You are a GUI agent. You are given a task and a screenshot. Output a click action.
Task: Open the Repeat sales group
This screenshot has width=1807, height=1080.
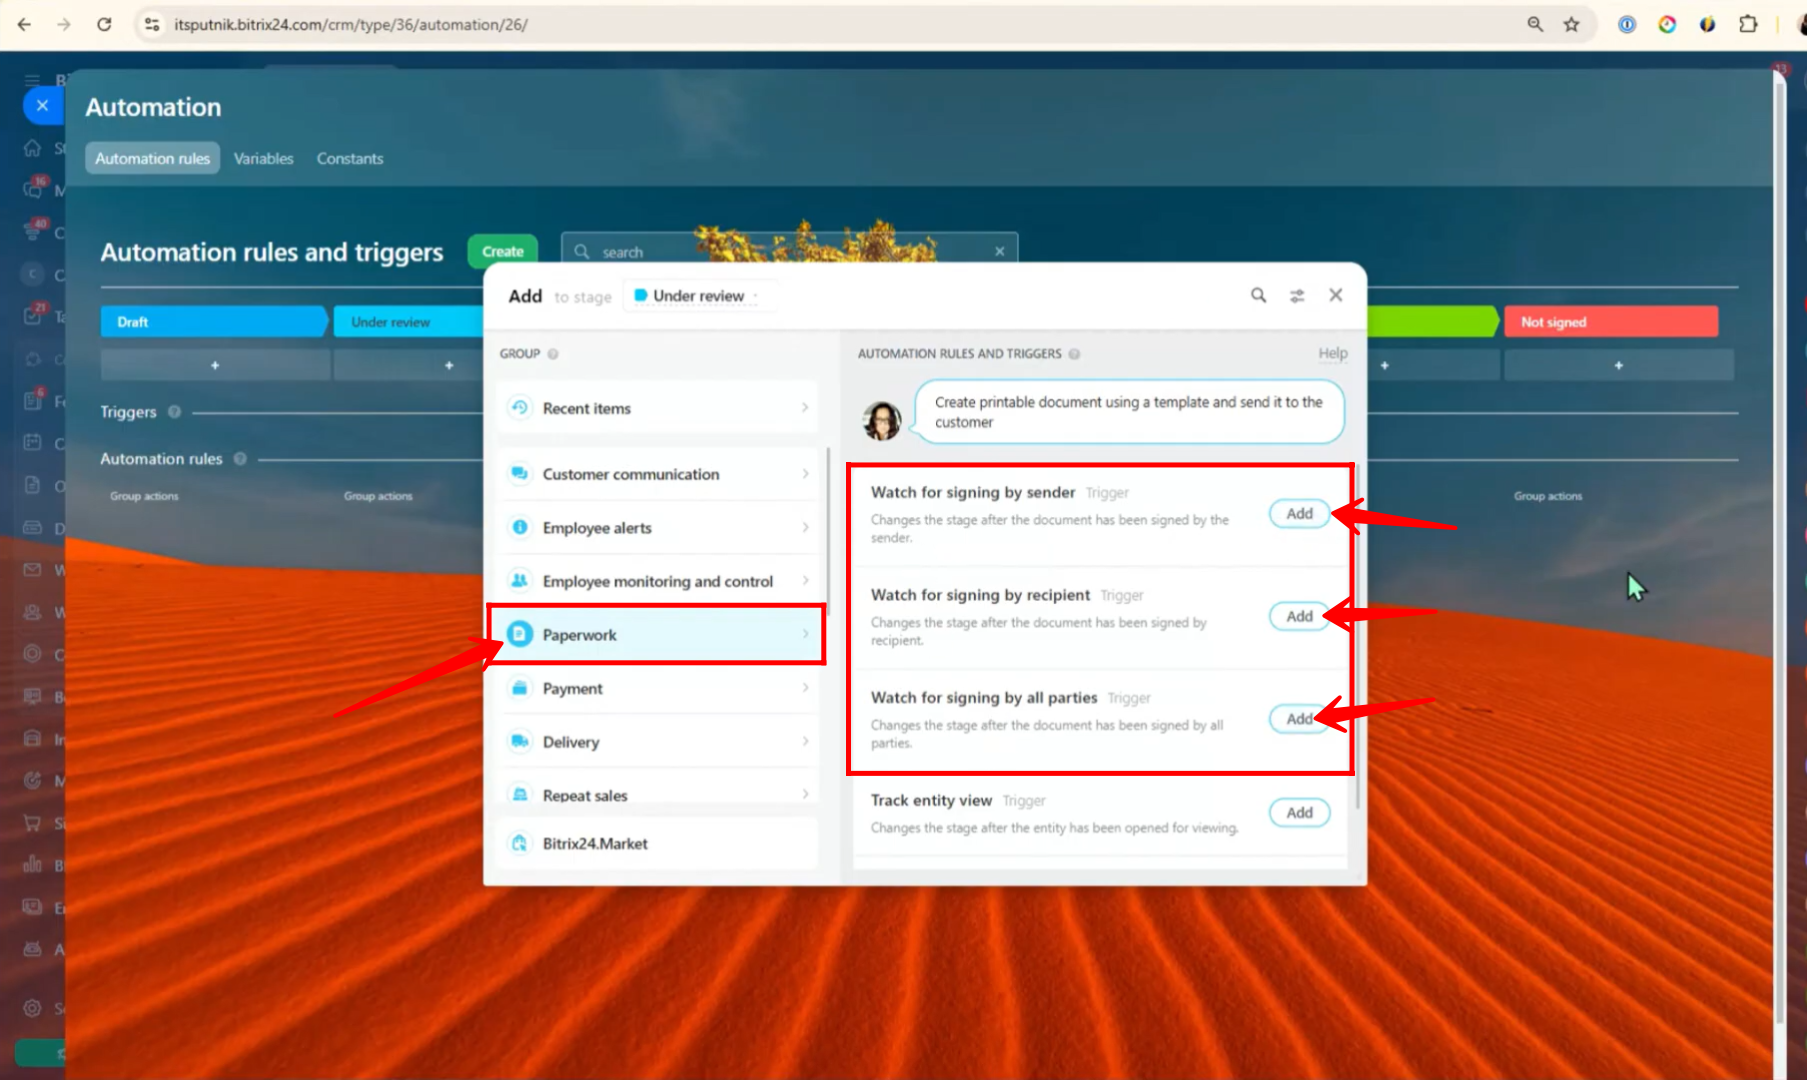tap(659, 794)
